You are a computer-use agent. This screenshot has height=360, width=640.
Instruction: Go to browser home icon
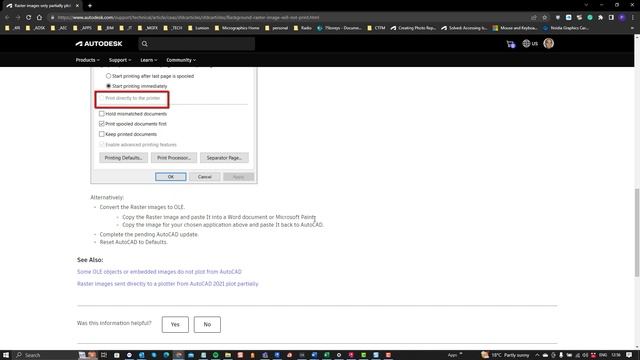point(40,18)
